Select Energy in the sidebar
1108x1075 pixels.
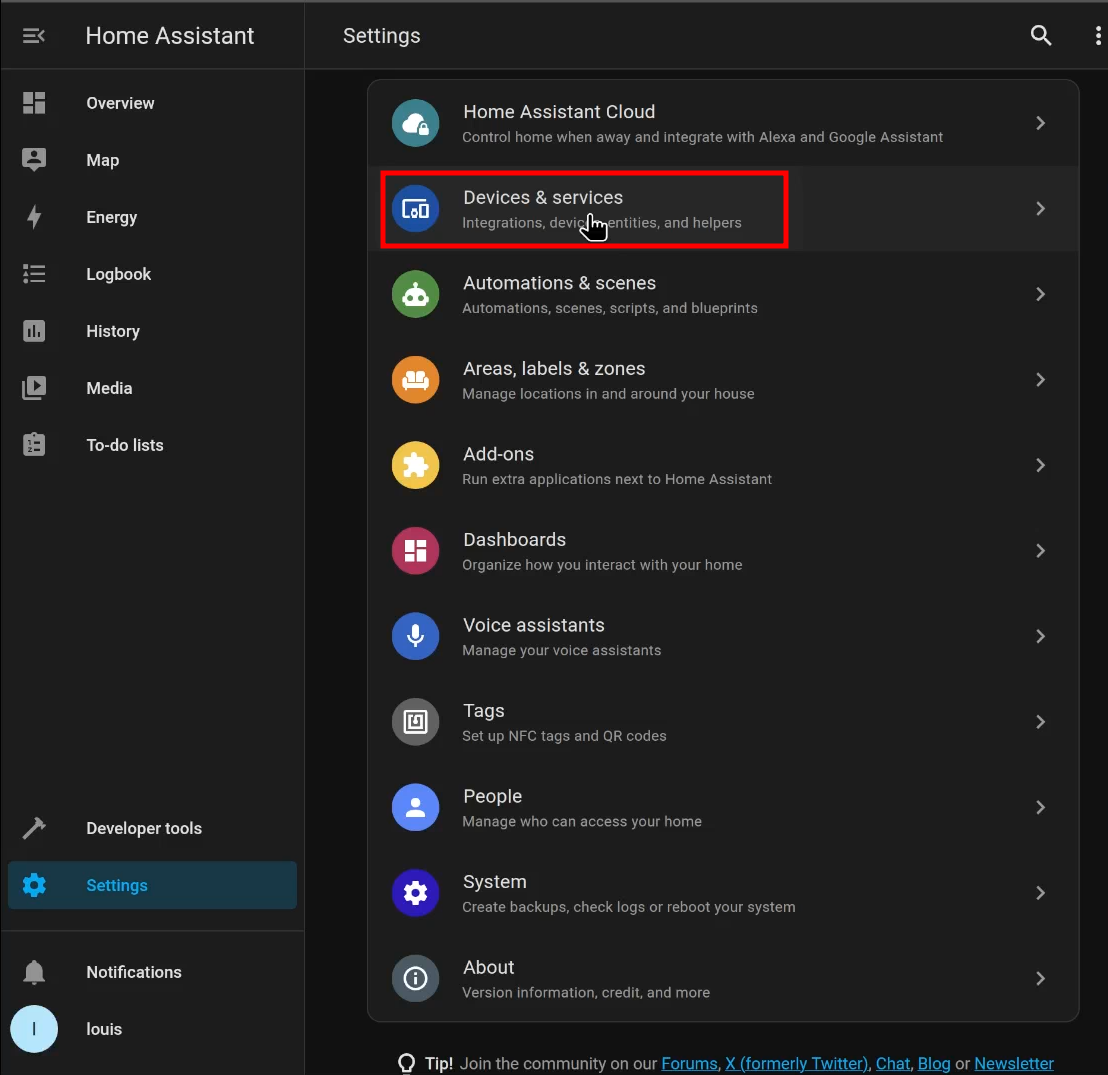[152, 217]
